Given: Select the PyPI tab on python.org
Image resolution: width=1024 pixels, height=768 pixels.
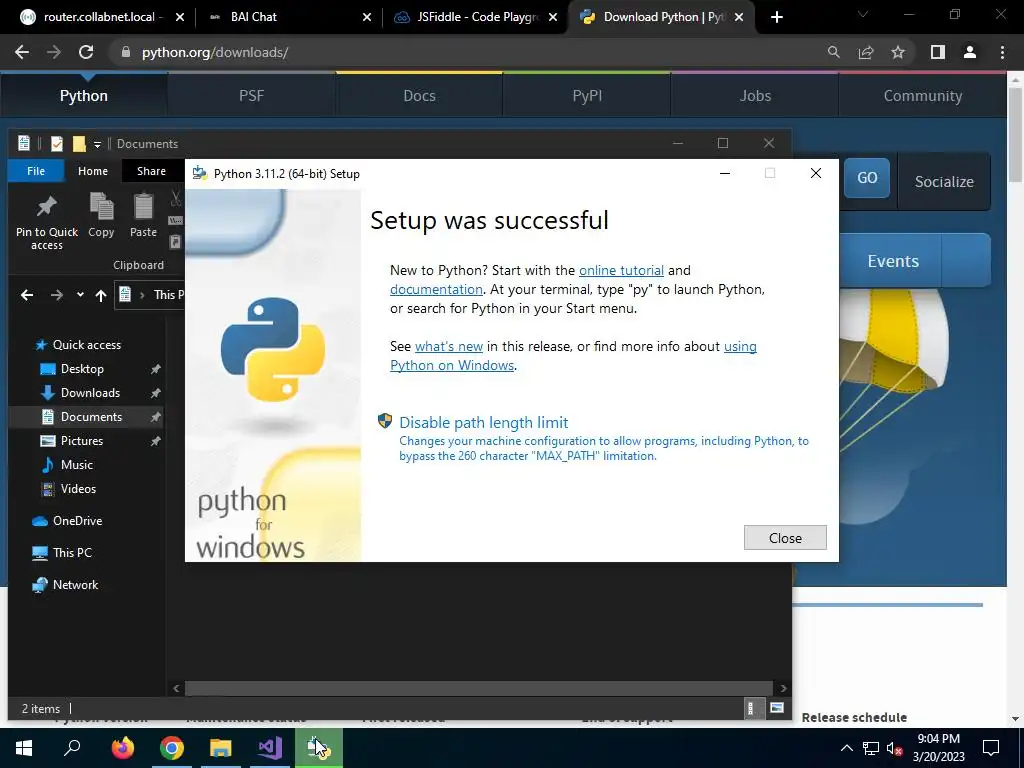Looking at the screenshot, I should point(587,95).
